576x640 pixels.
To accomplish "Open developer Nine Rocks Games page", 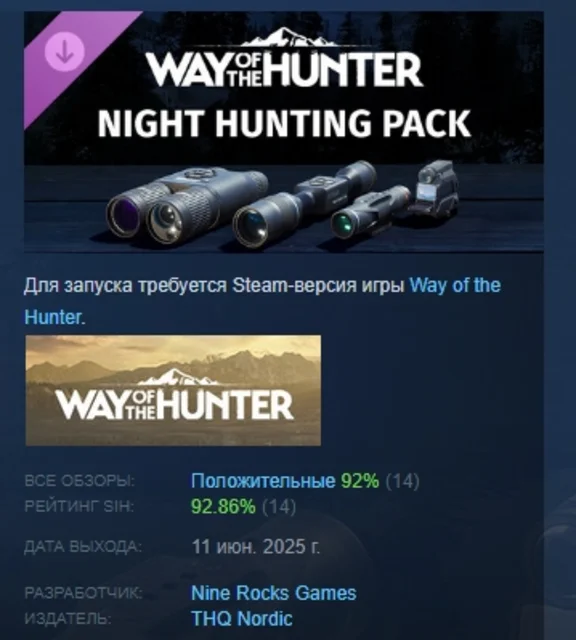I will pyautogui.click(x=274, y=593).
